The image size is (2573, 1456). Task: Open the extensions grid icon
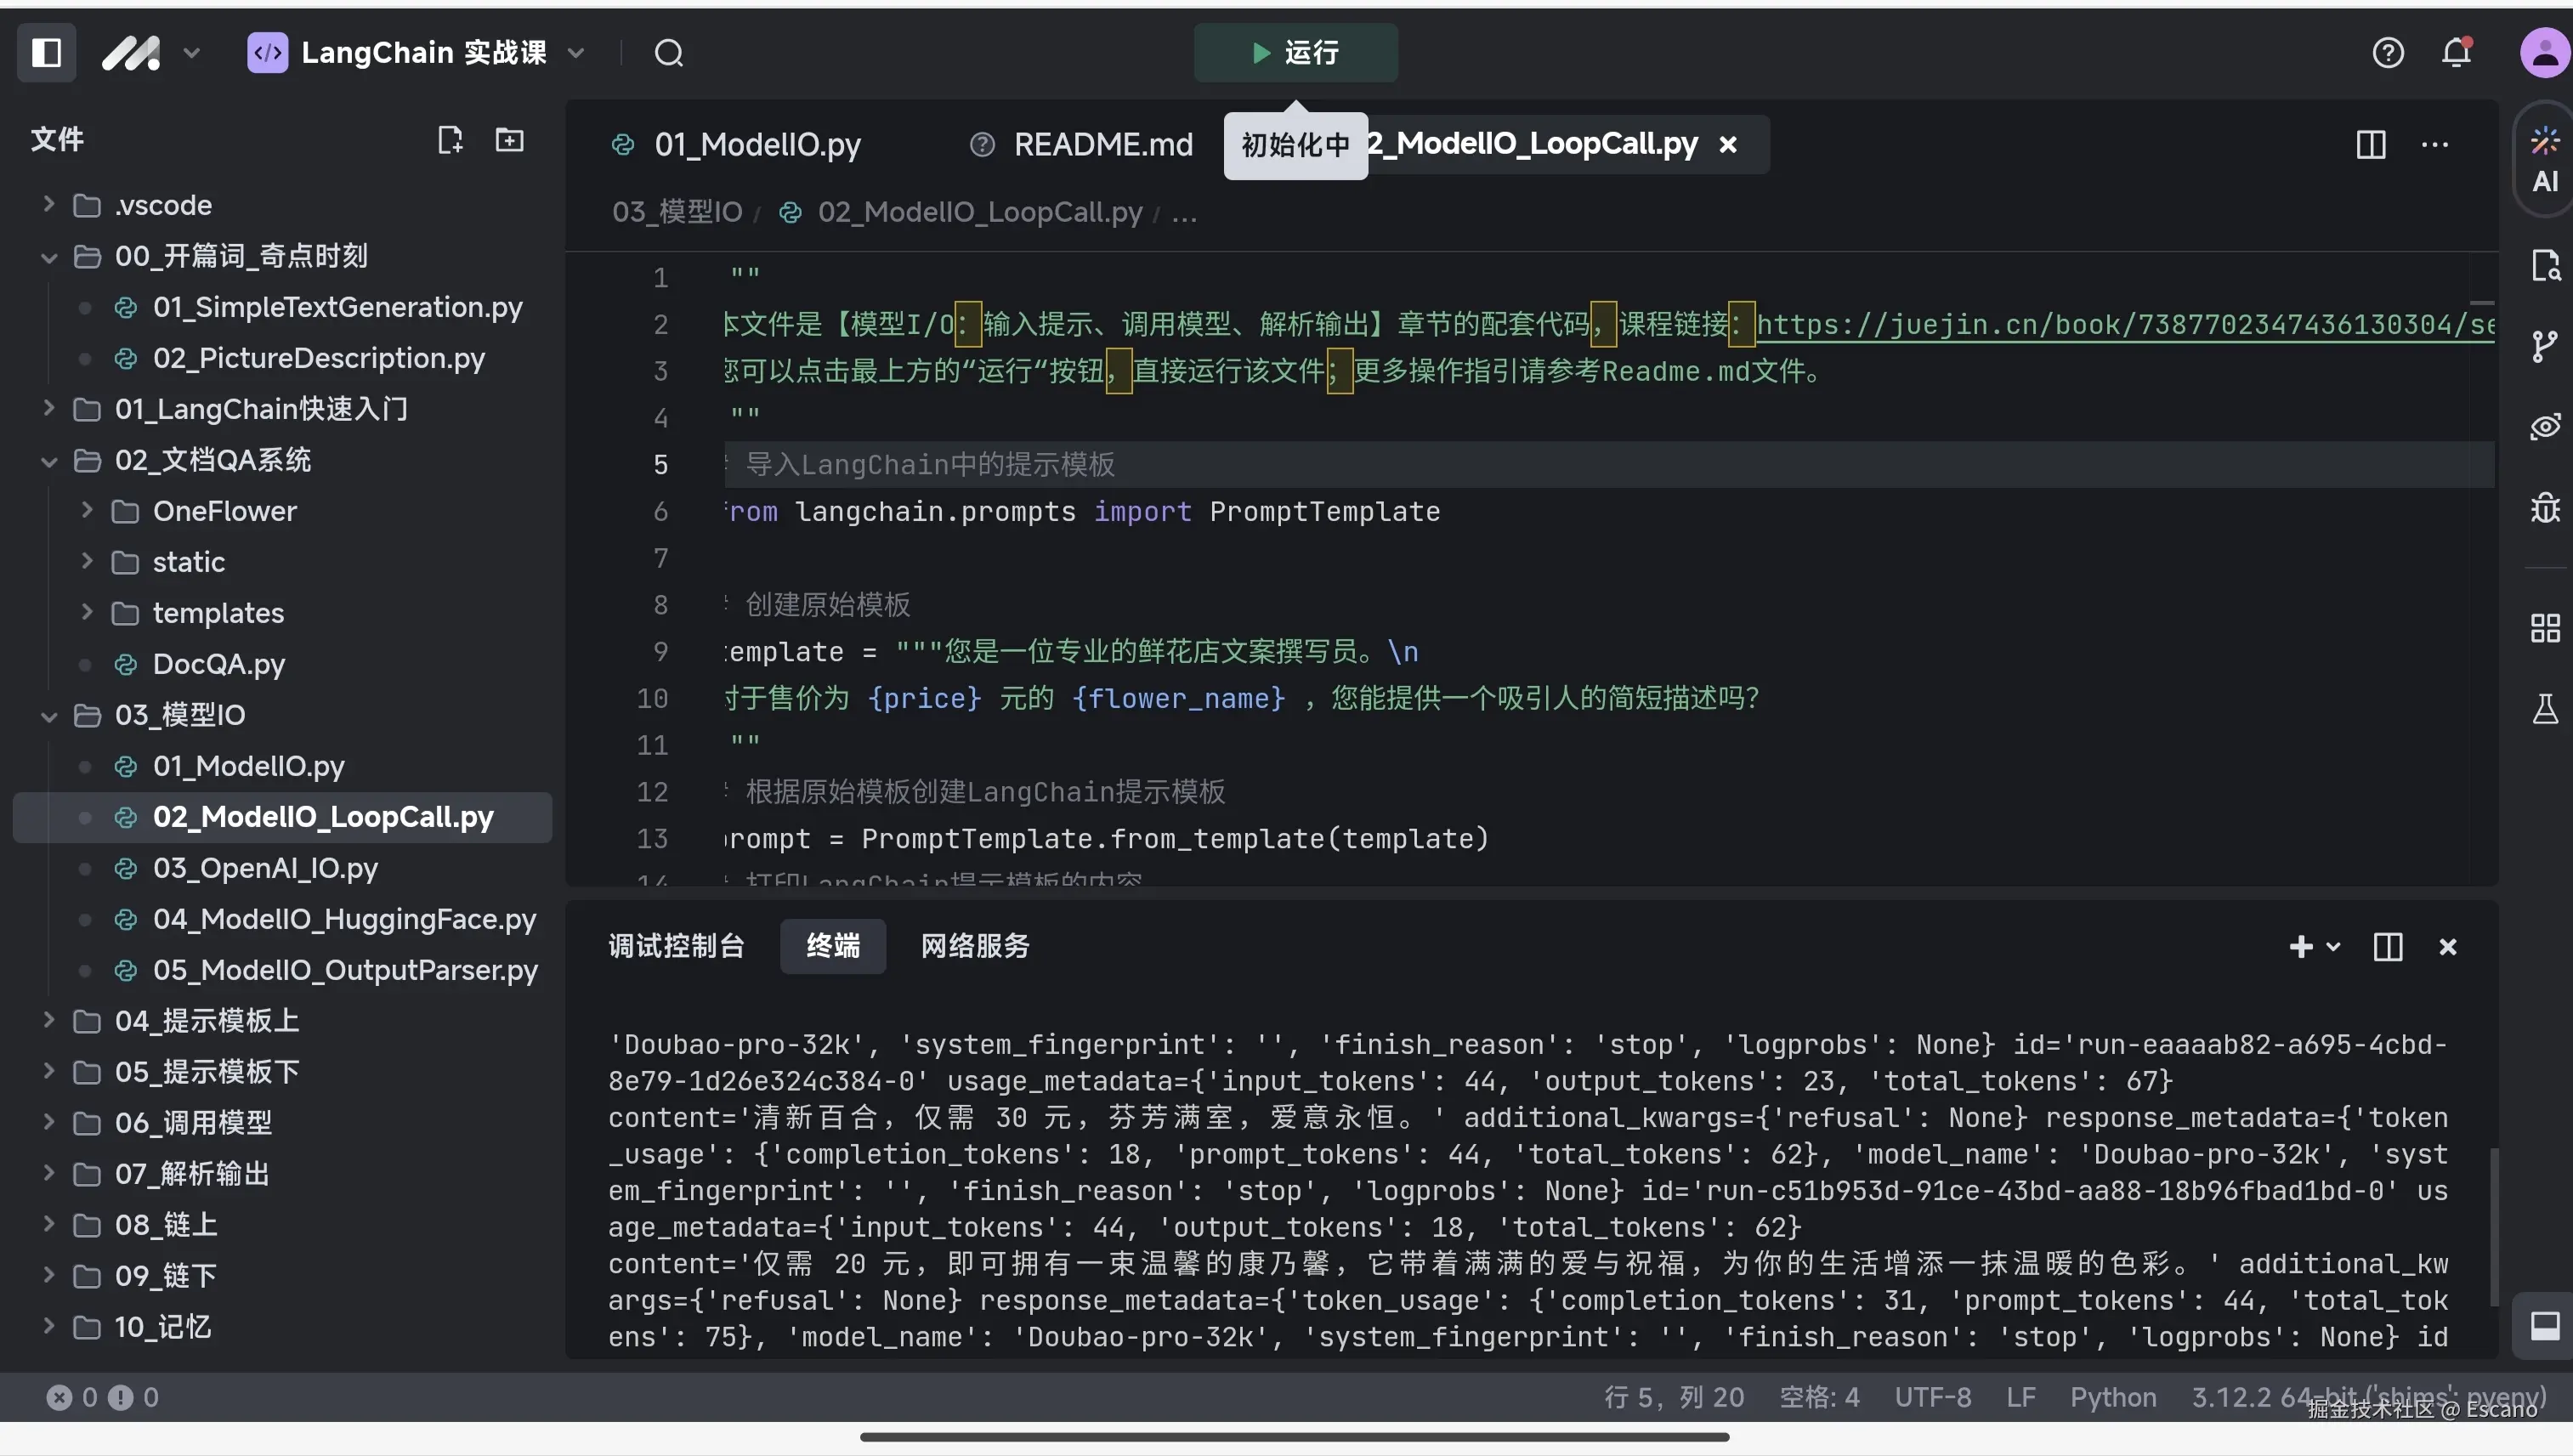(2545, 628)
